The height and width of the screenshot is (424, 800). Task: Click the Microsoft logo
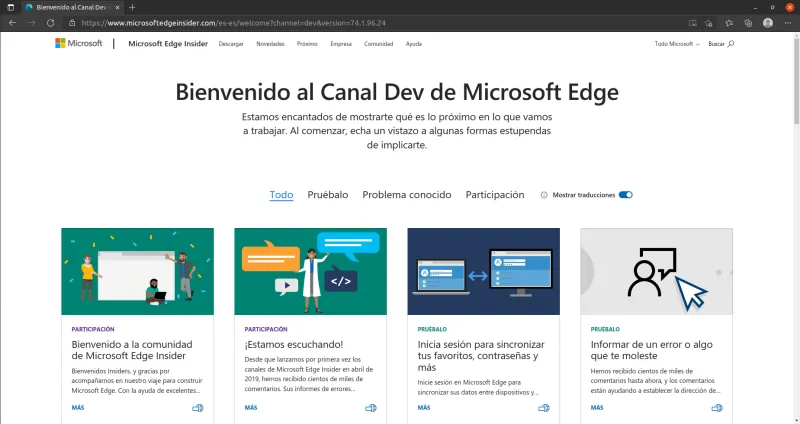[79, 43]
